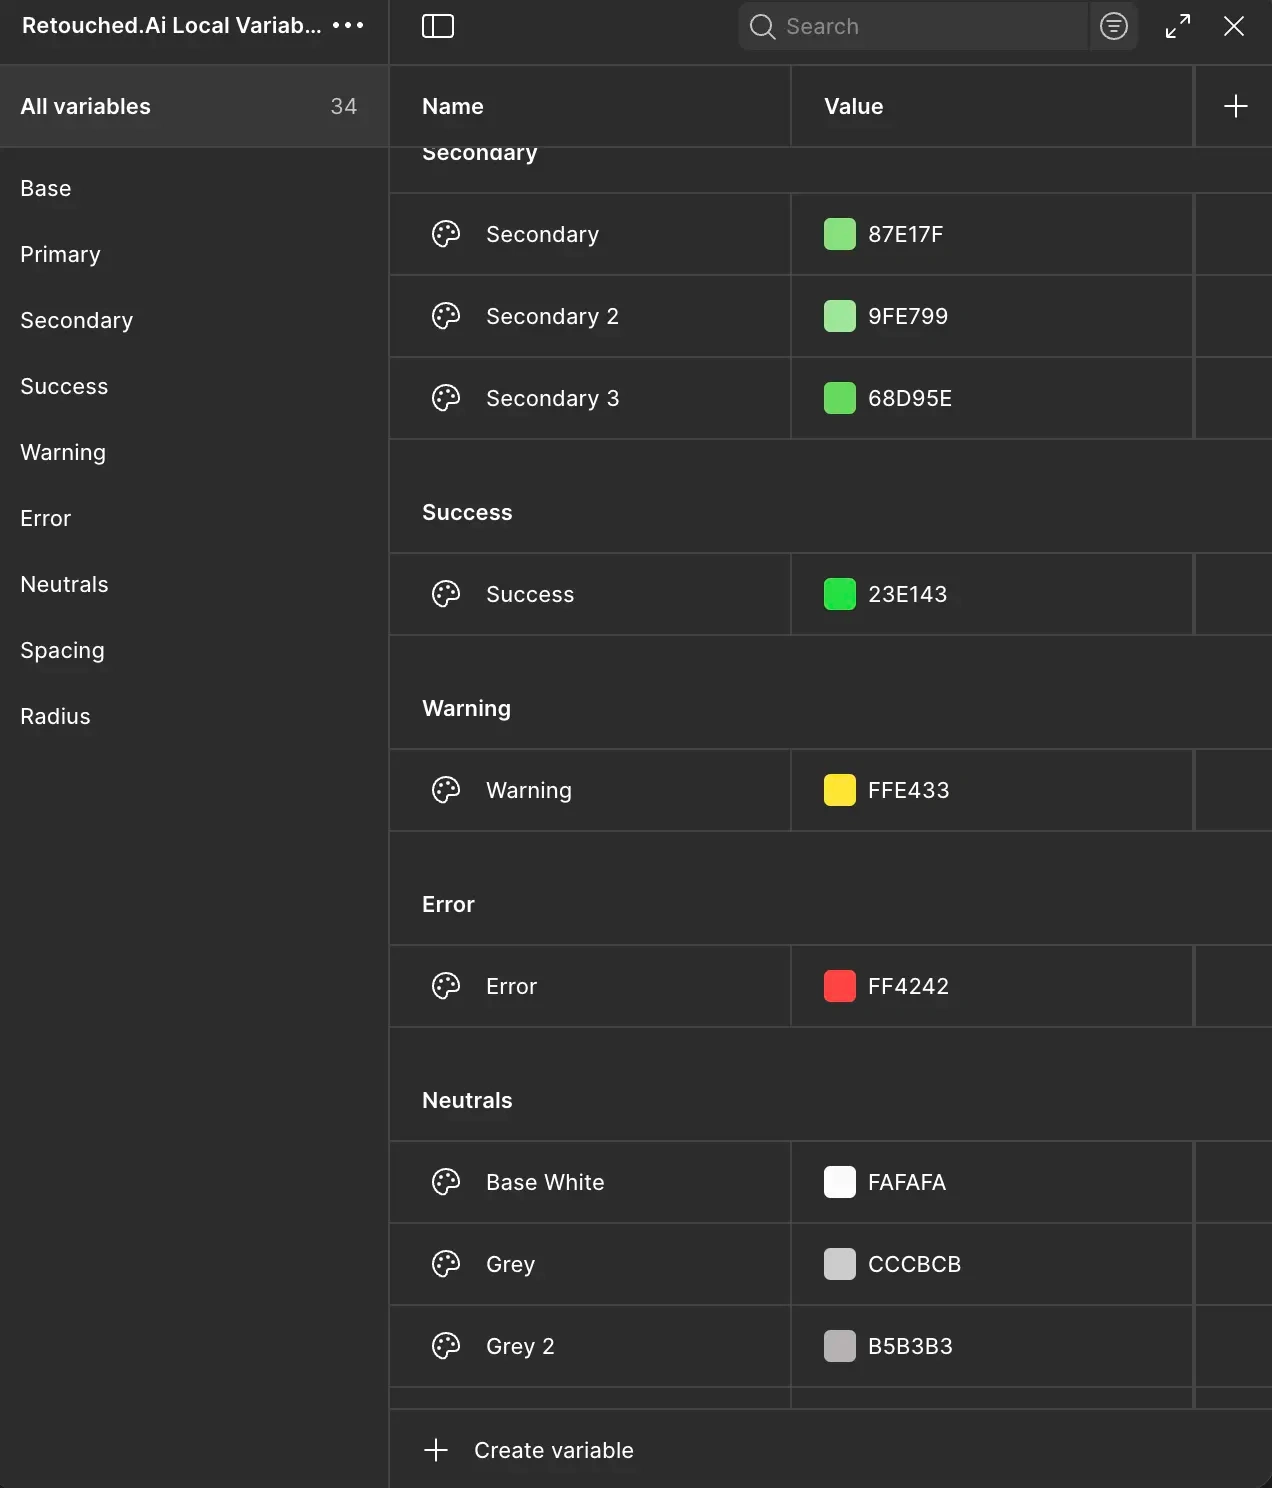
Task: Click the palette icon for Secondary 2
Action: (446, 316)
